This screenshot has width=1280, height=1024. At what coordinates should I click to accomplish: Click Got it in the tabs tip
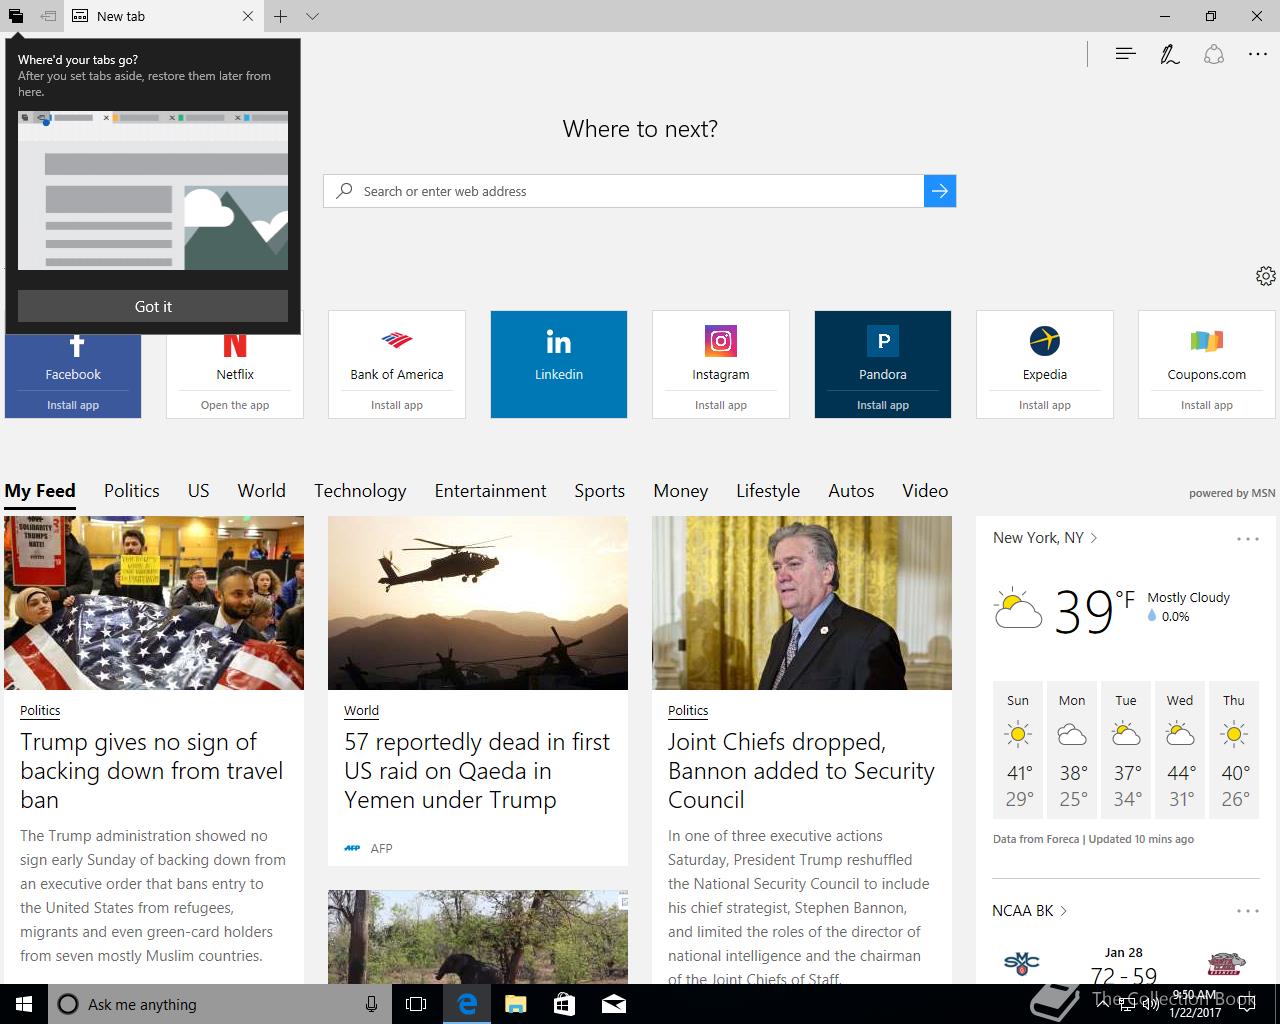pyautogui.click(x=153, y=306)
